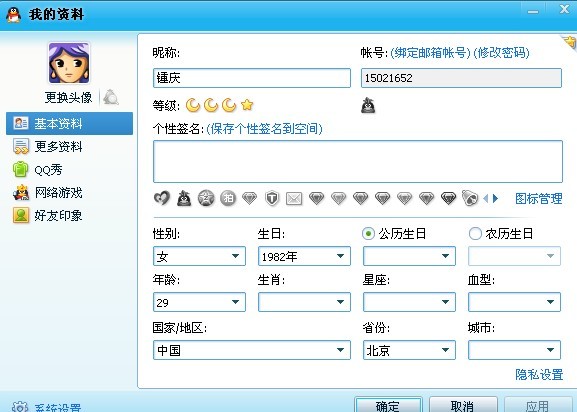Click the 修改密码 link
Image resolution: width=577 pixels, height=412 pixels.
pyautogui.click(x=502, y=53)
